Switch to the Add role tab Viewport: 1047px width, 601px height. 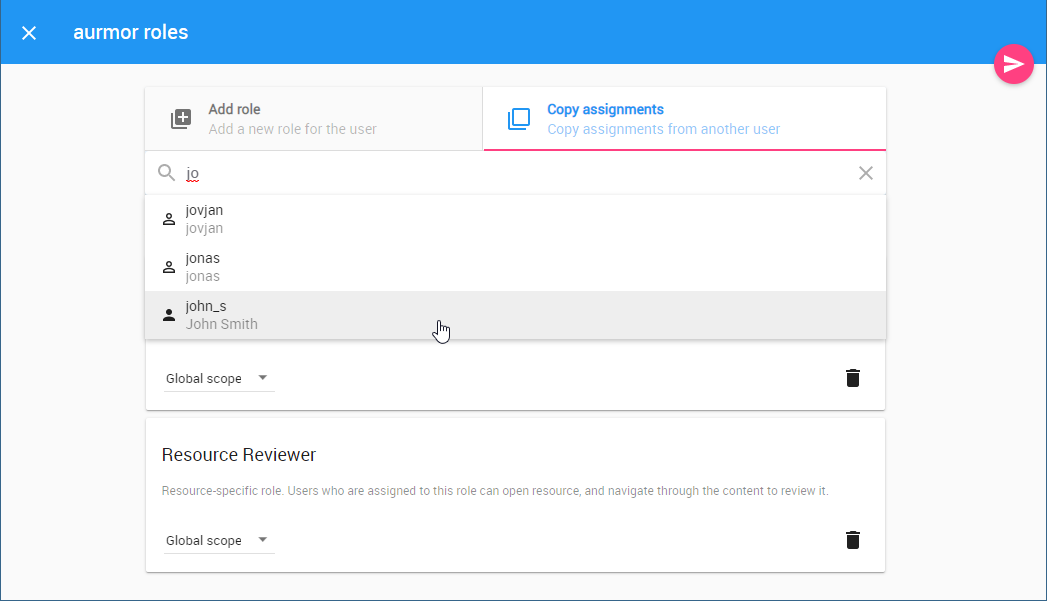click(x=314, y=119)
